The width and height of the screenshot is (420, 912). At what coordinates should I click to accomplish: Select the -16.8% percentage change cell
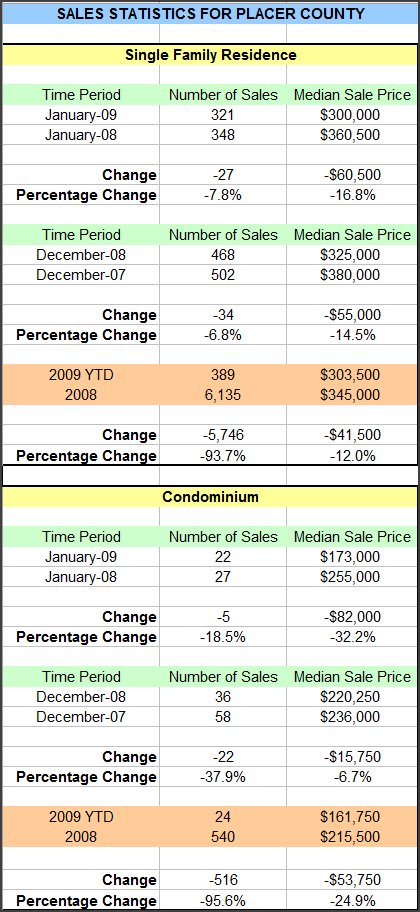[351, 195]
